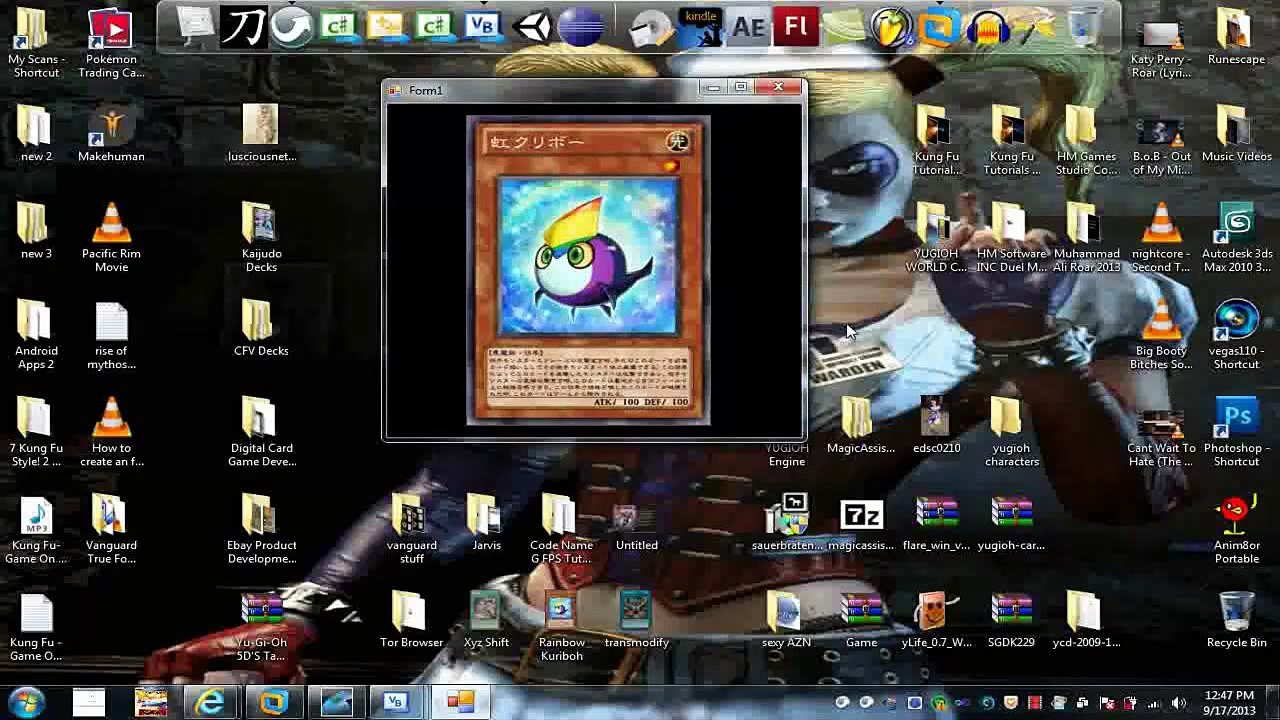Maximize the Form1 window
This screenshot has width=1280, height=720.
coord(741,88)
